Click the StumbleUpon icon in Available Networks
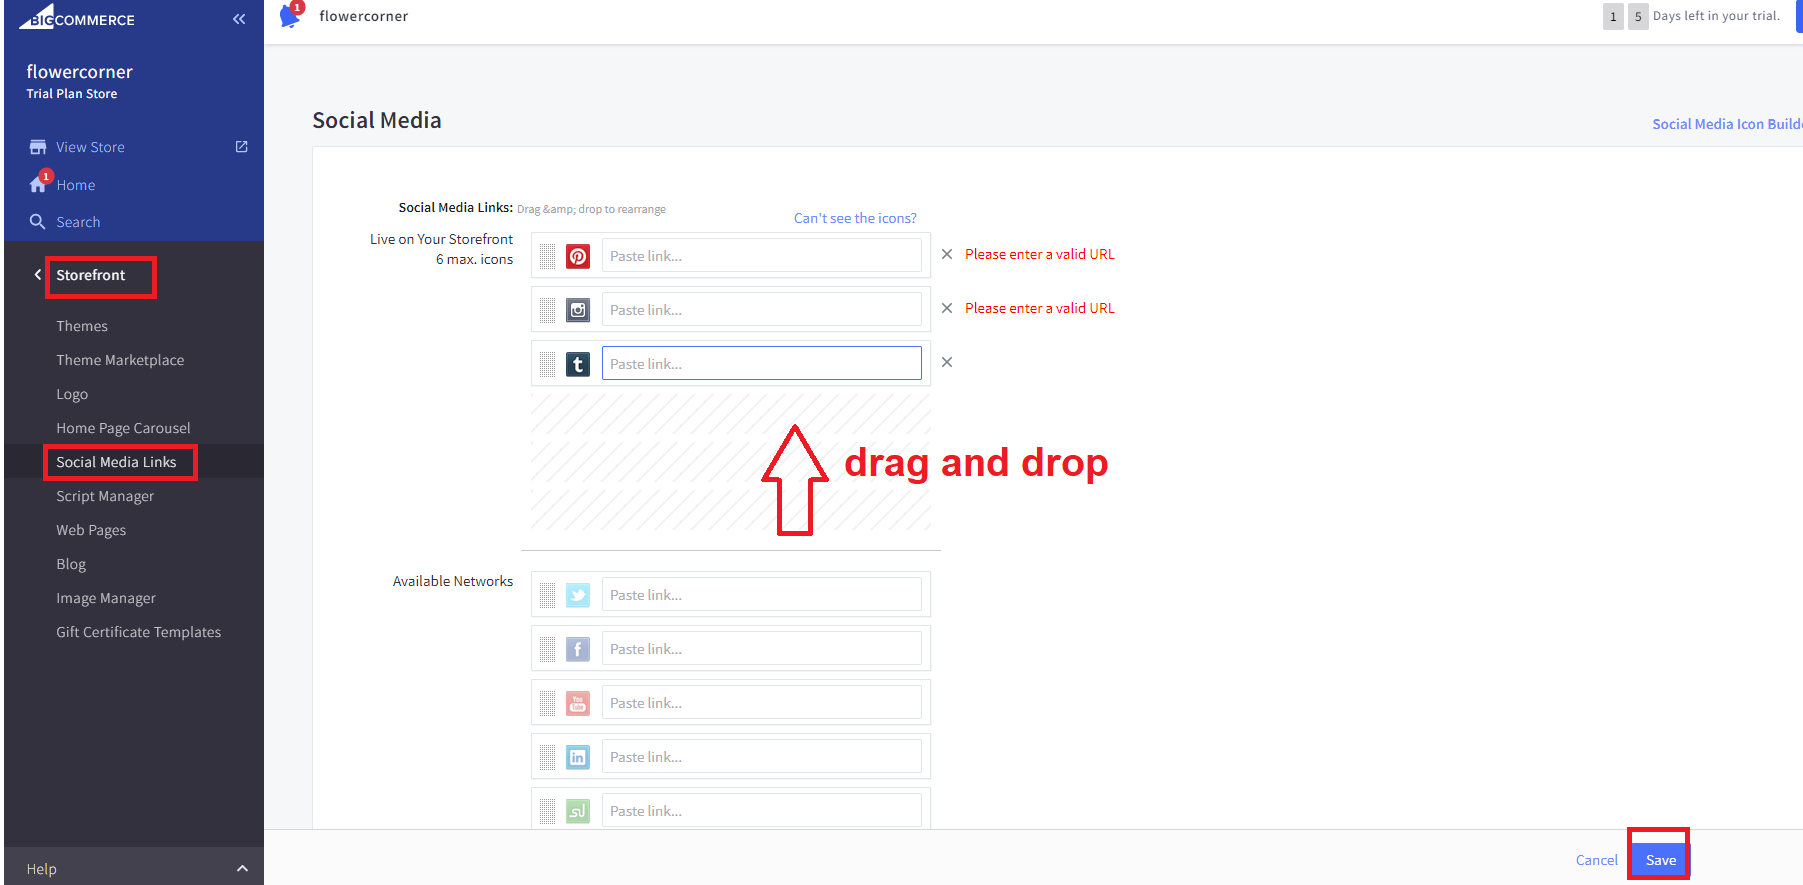 (x=578, y=811)
